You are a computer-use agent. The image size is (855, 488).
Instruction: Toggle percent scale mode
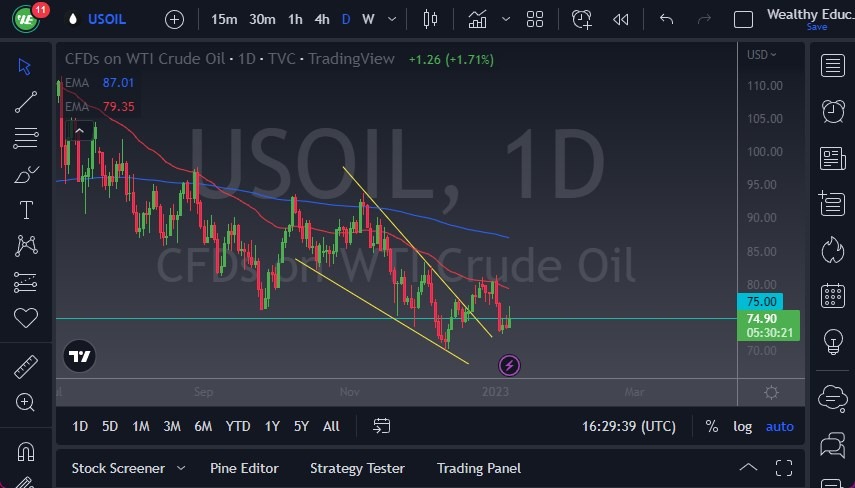tap(712, 426)
